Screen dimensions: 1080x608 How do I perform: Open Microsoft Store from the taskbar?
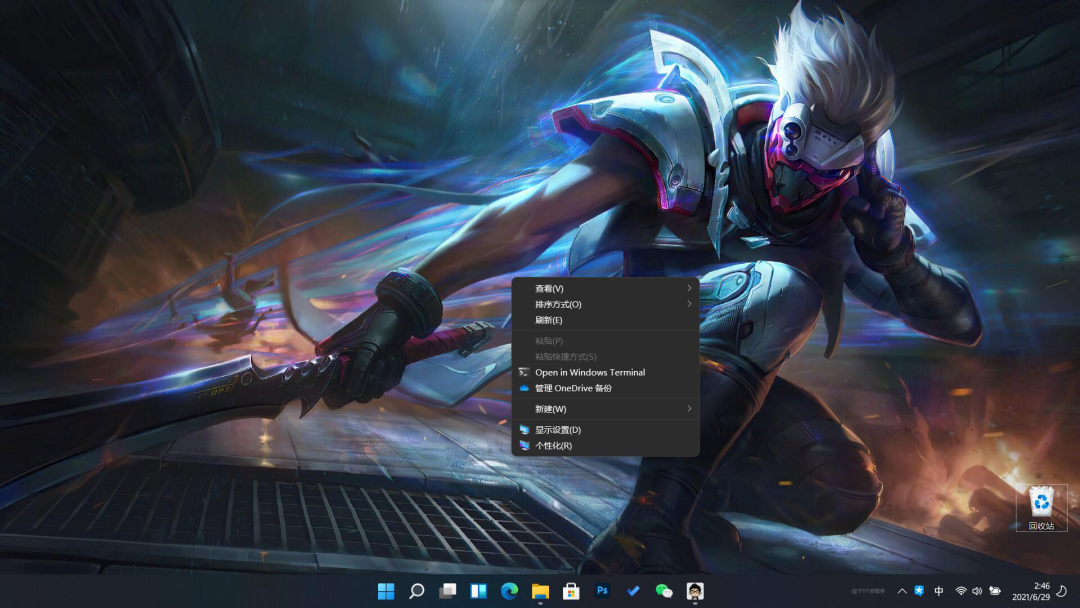point(571,591)
